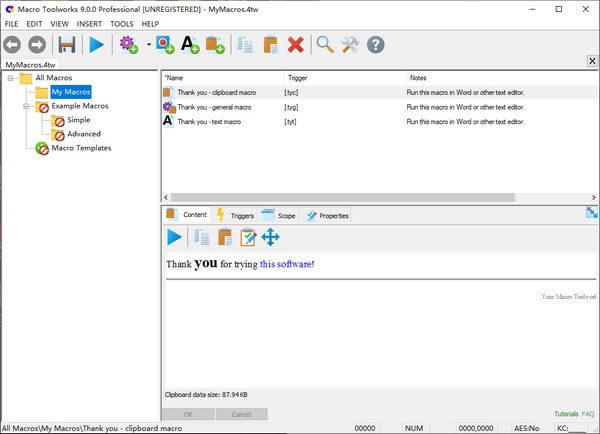600x434 pixels.
Task: Click the red X delete icon
Action: tap(295, 44)
